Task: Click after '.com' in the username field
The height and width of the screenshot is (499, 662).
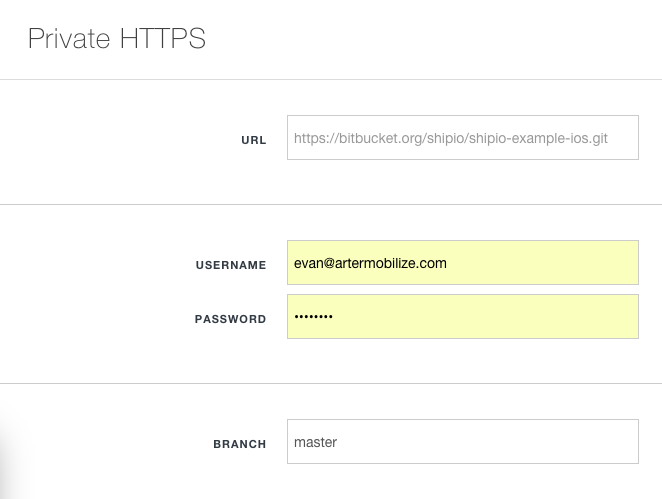Action: coord(448,263)
